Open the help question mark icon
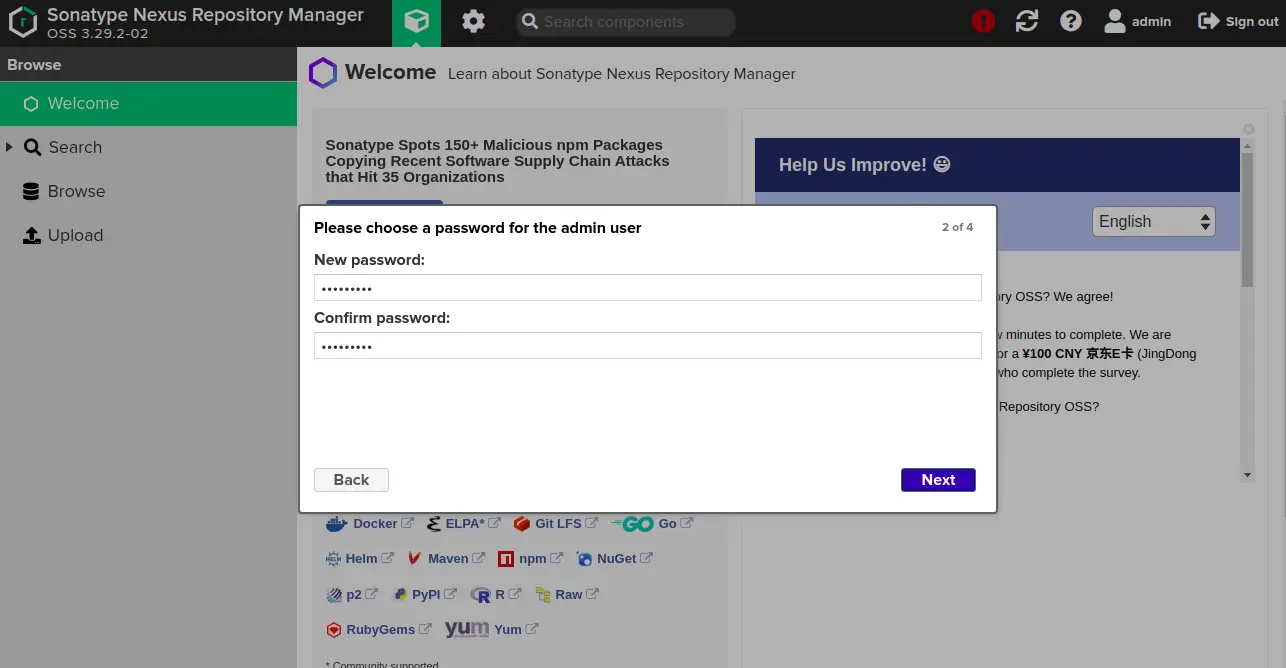 (x=1071, y=22)
